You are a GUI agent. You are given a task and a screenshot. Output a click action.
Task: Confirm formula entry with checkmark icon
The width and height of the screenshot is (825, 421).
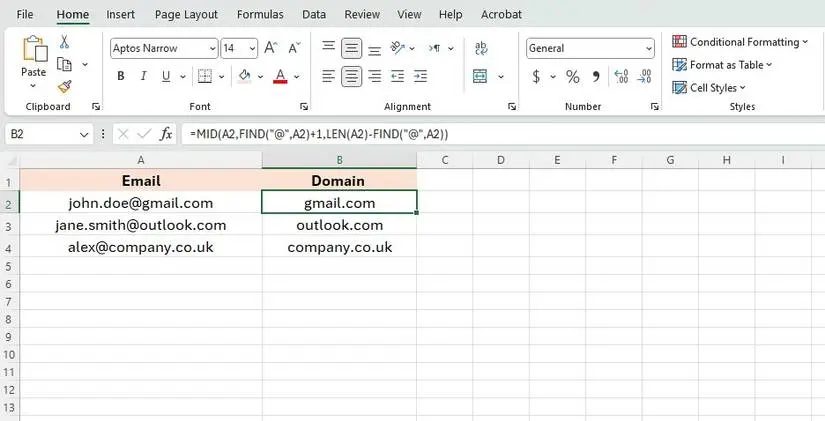tap(144, 134)
